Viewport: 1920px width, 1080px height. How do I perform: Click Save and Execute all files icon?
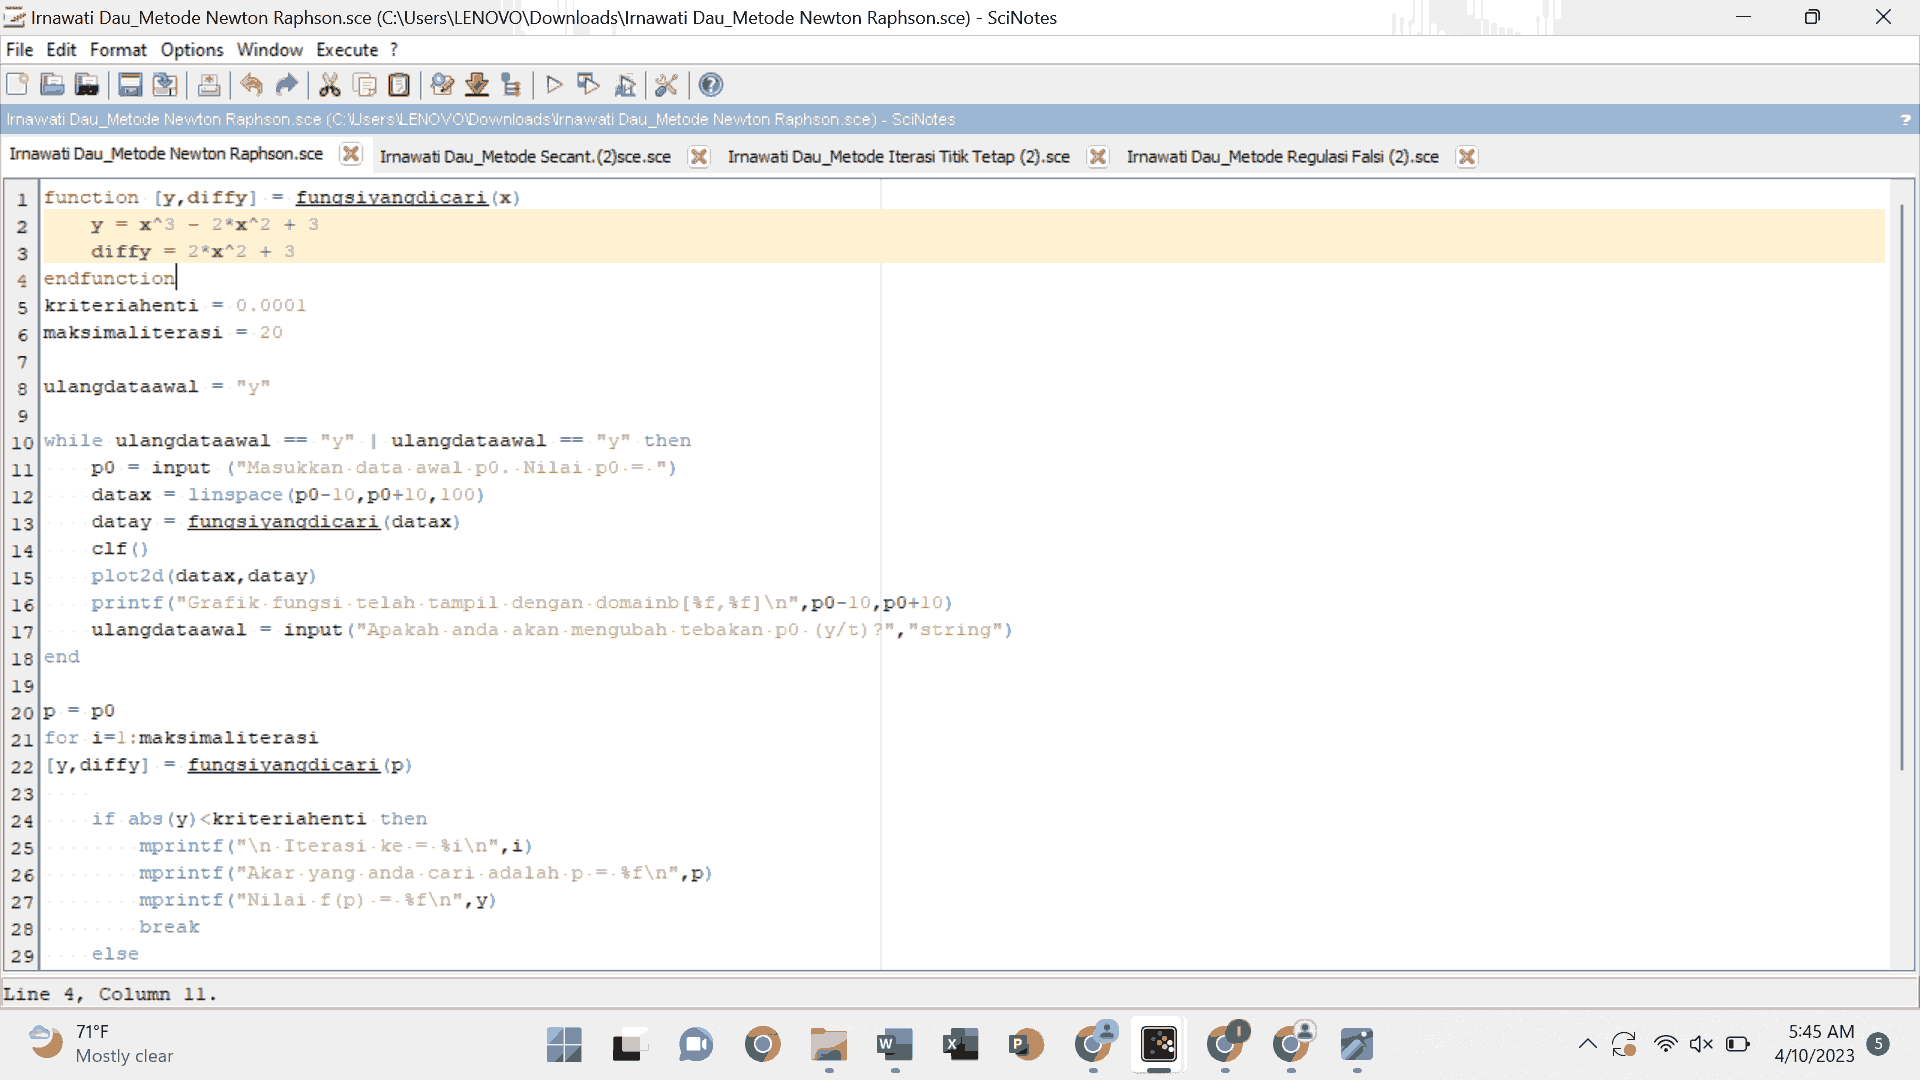(x=625, y=85)
